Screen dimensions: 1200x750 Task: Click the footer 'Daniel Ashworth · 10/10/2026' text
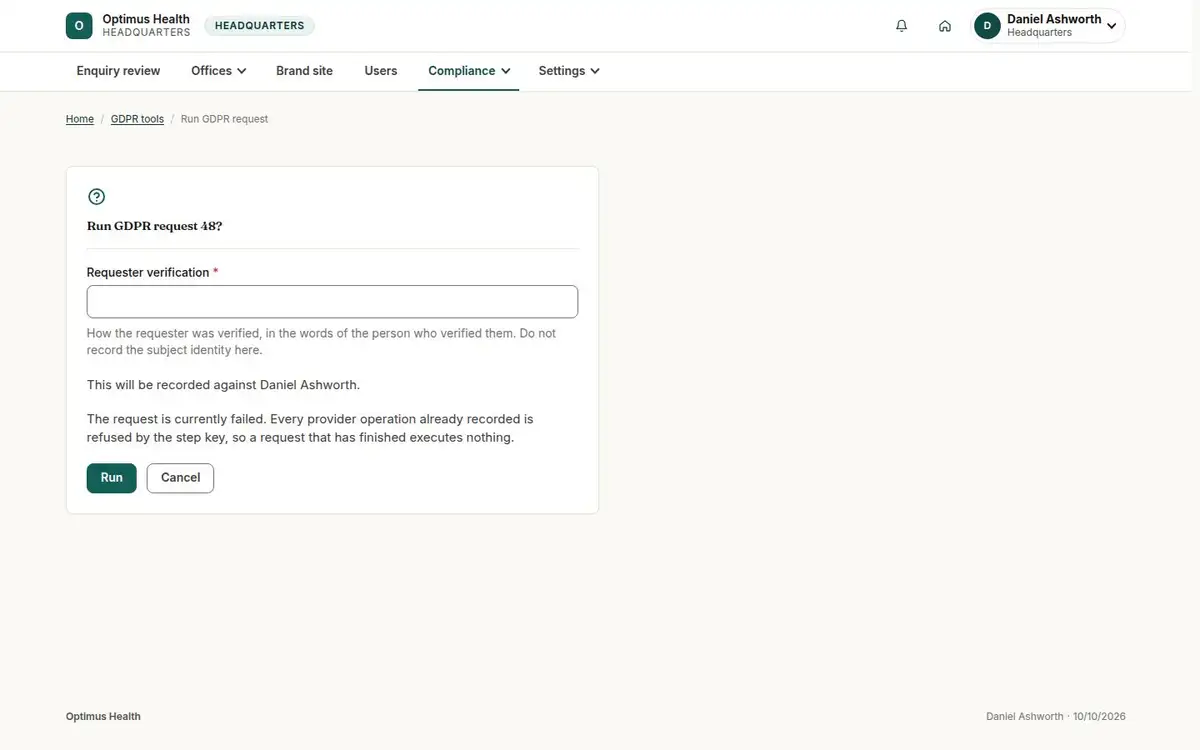point(1056,716)
